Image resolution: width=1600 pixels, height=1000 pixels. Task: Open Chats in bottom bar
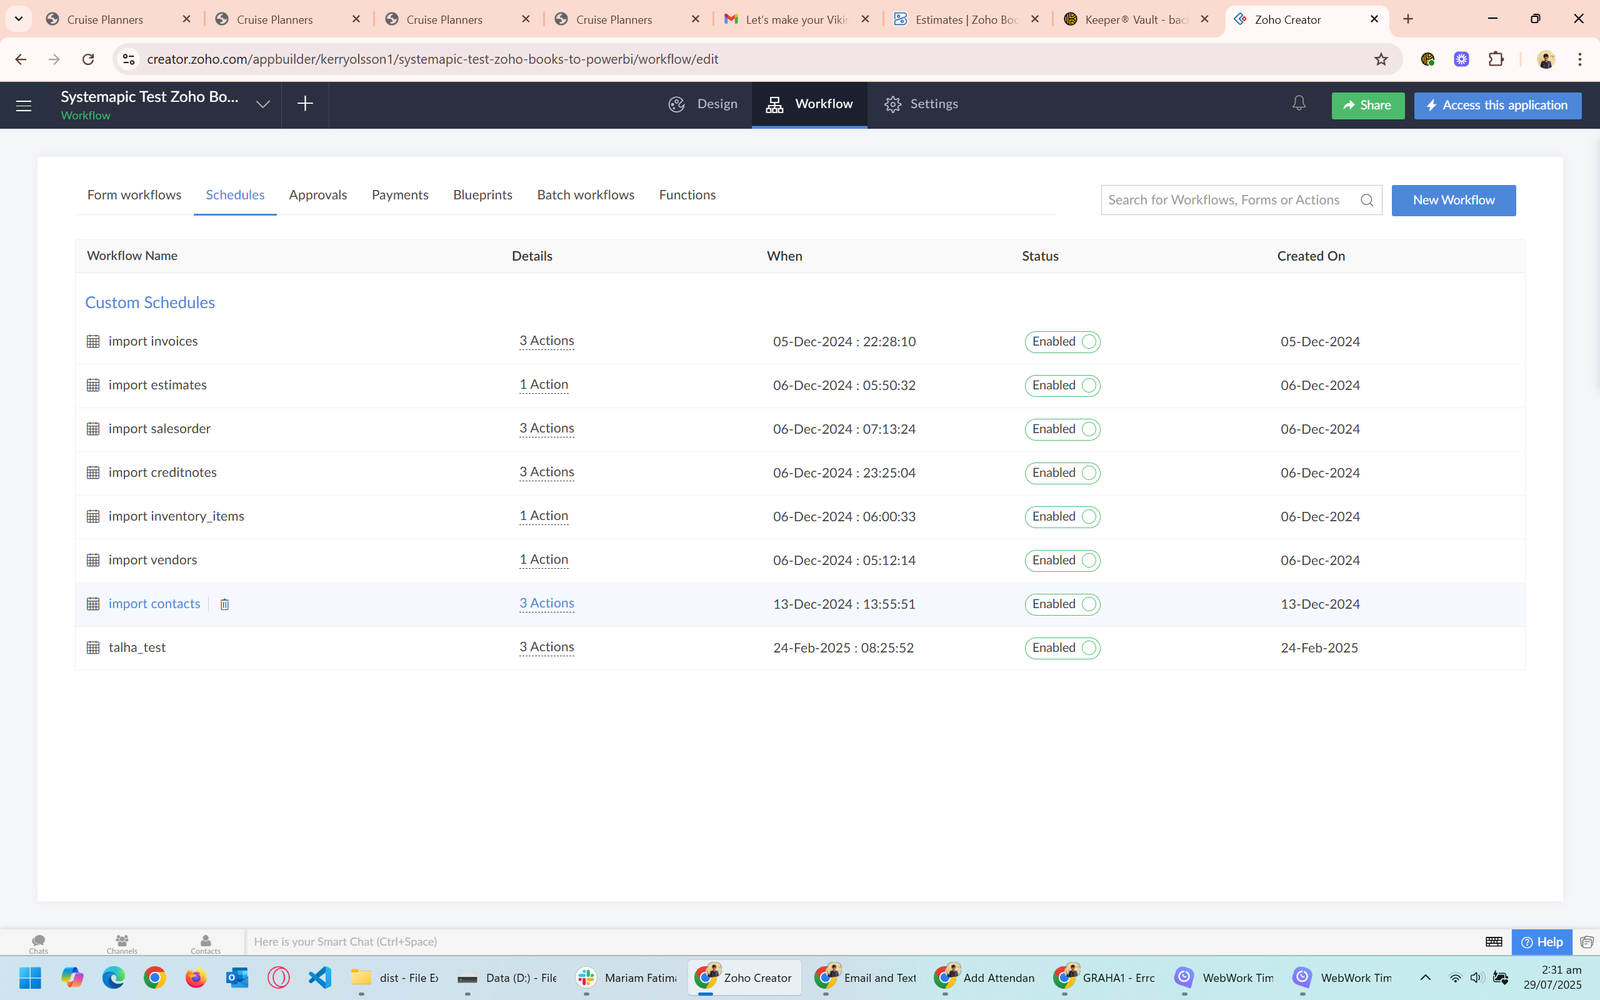pyautogui.click(x=38, y=943)
